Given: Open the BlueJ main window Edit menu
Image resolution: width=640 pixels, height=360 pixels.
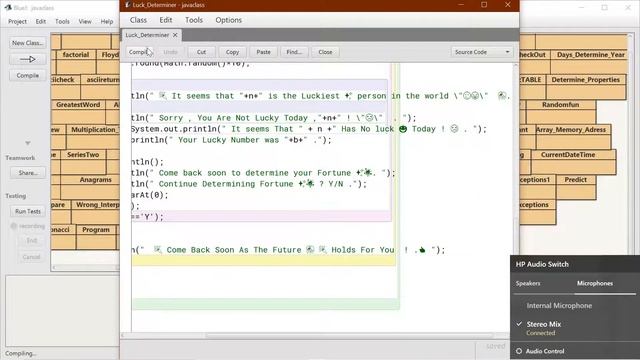Looking at the screenshot, I should point(41,22).
